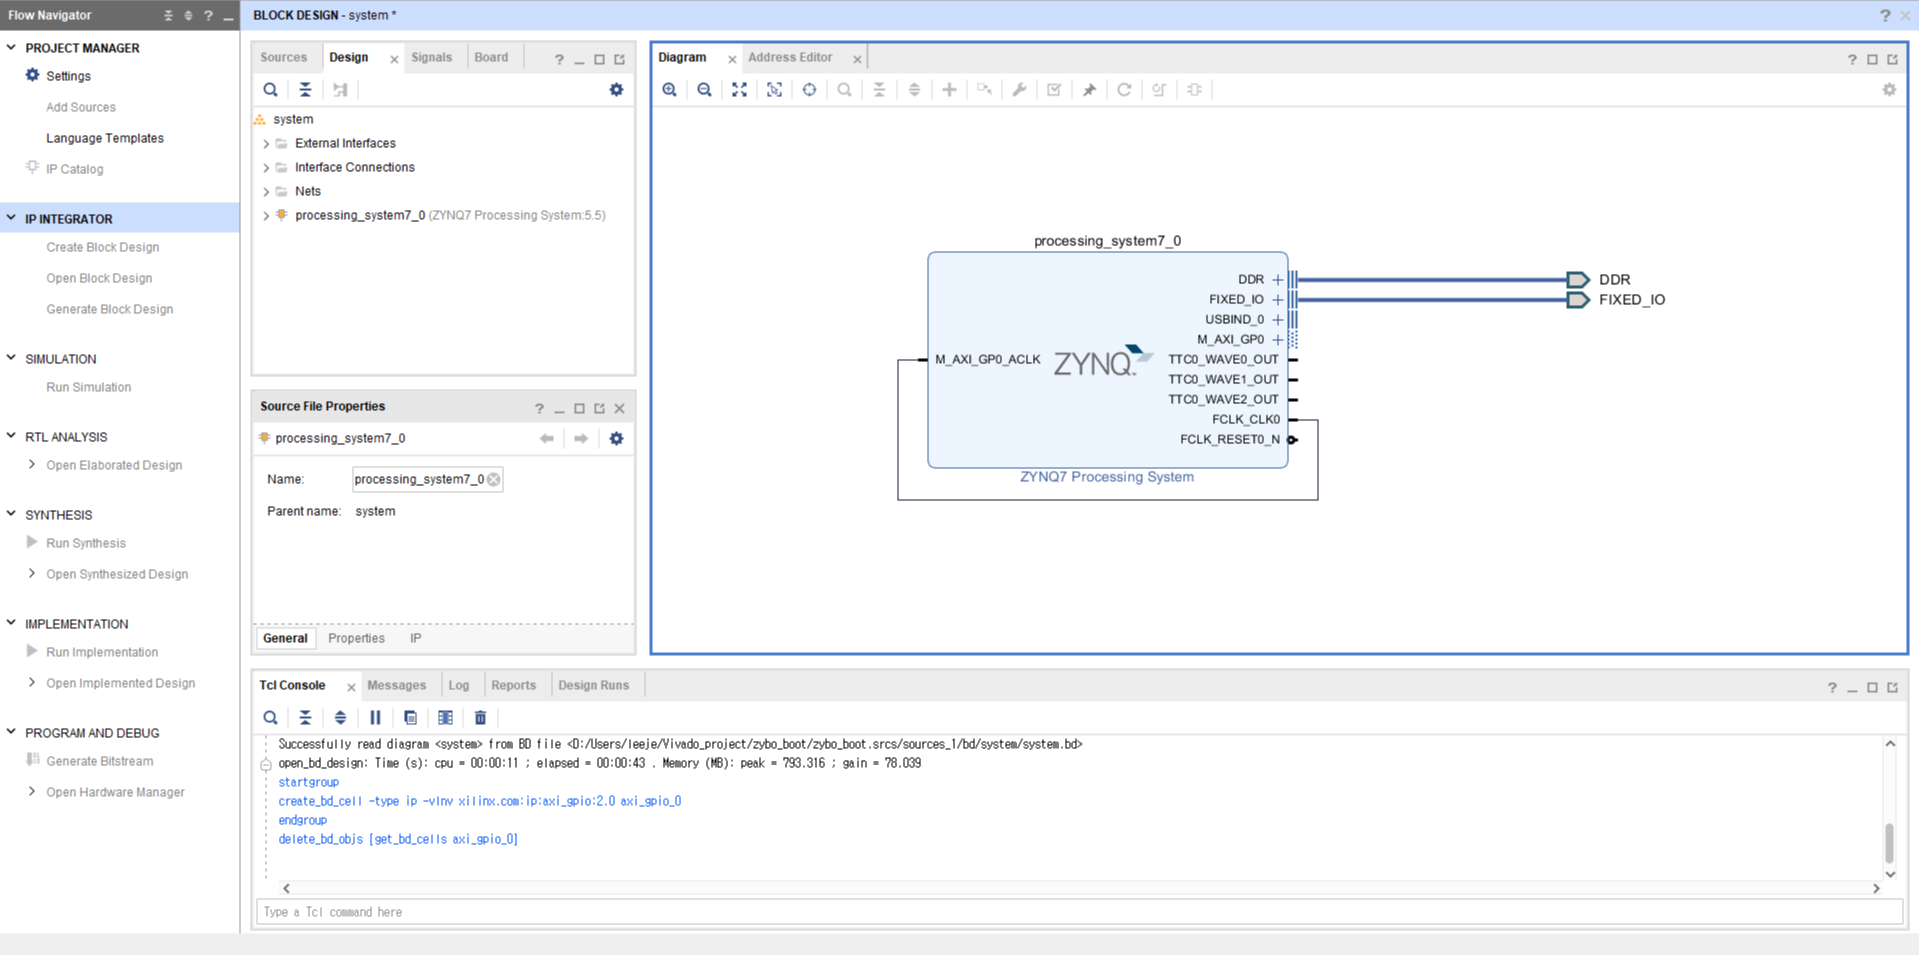Click the Tcl Console vertical scrollbar
The image size is (1919, 955).
point(1889,843)
